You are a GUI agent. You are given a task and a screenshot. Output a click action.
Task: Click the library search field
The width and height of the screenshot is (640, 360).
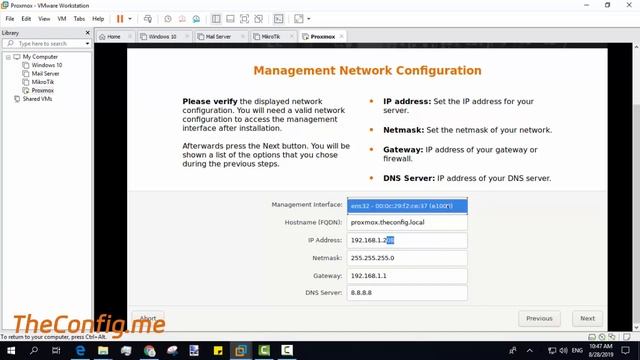tap(44, 43)
